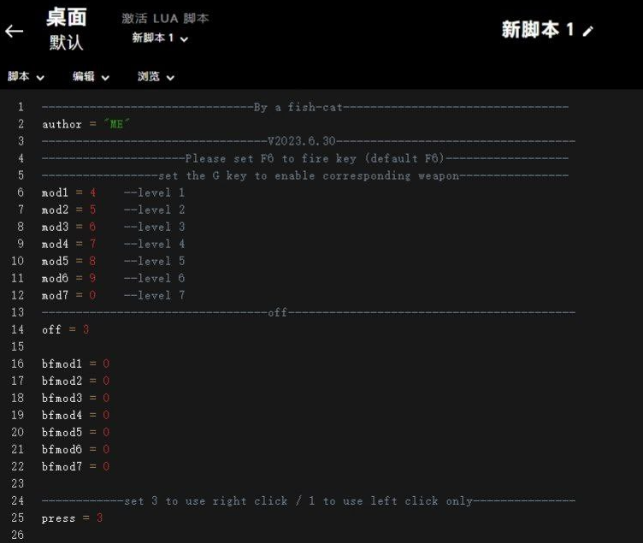643x543 pixels.
Task: Click the --level 4 comment
Action: coord(154,244)
